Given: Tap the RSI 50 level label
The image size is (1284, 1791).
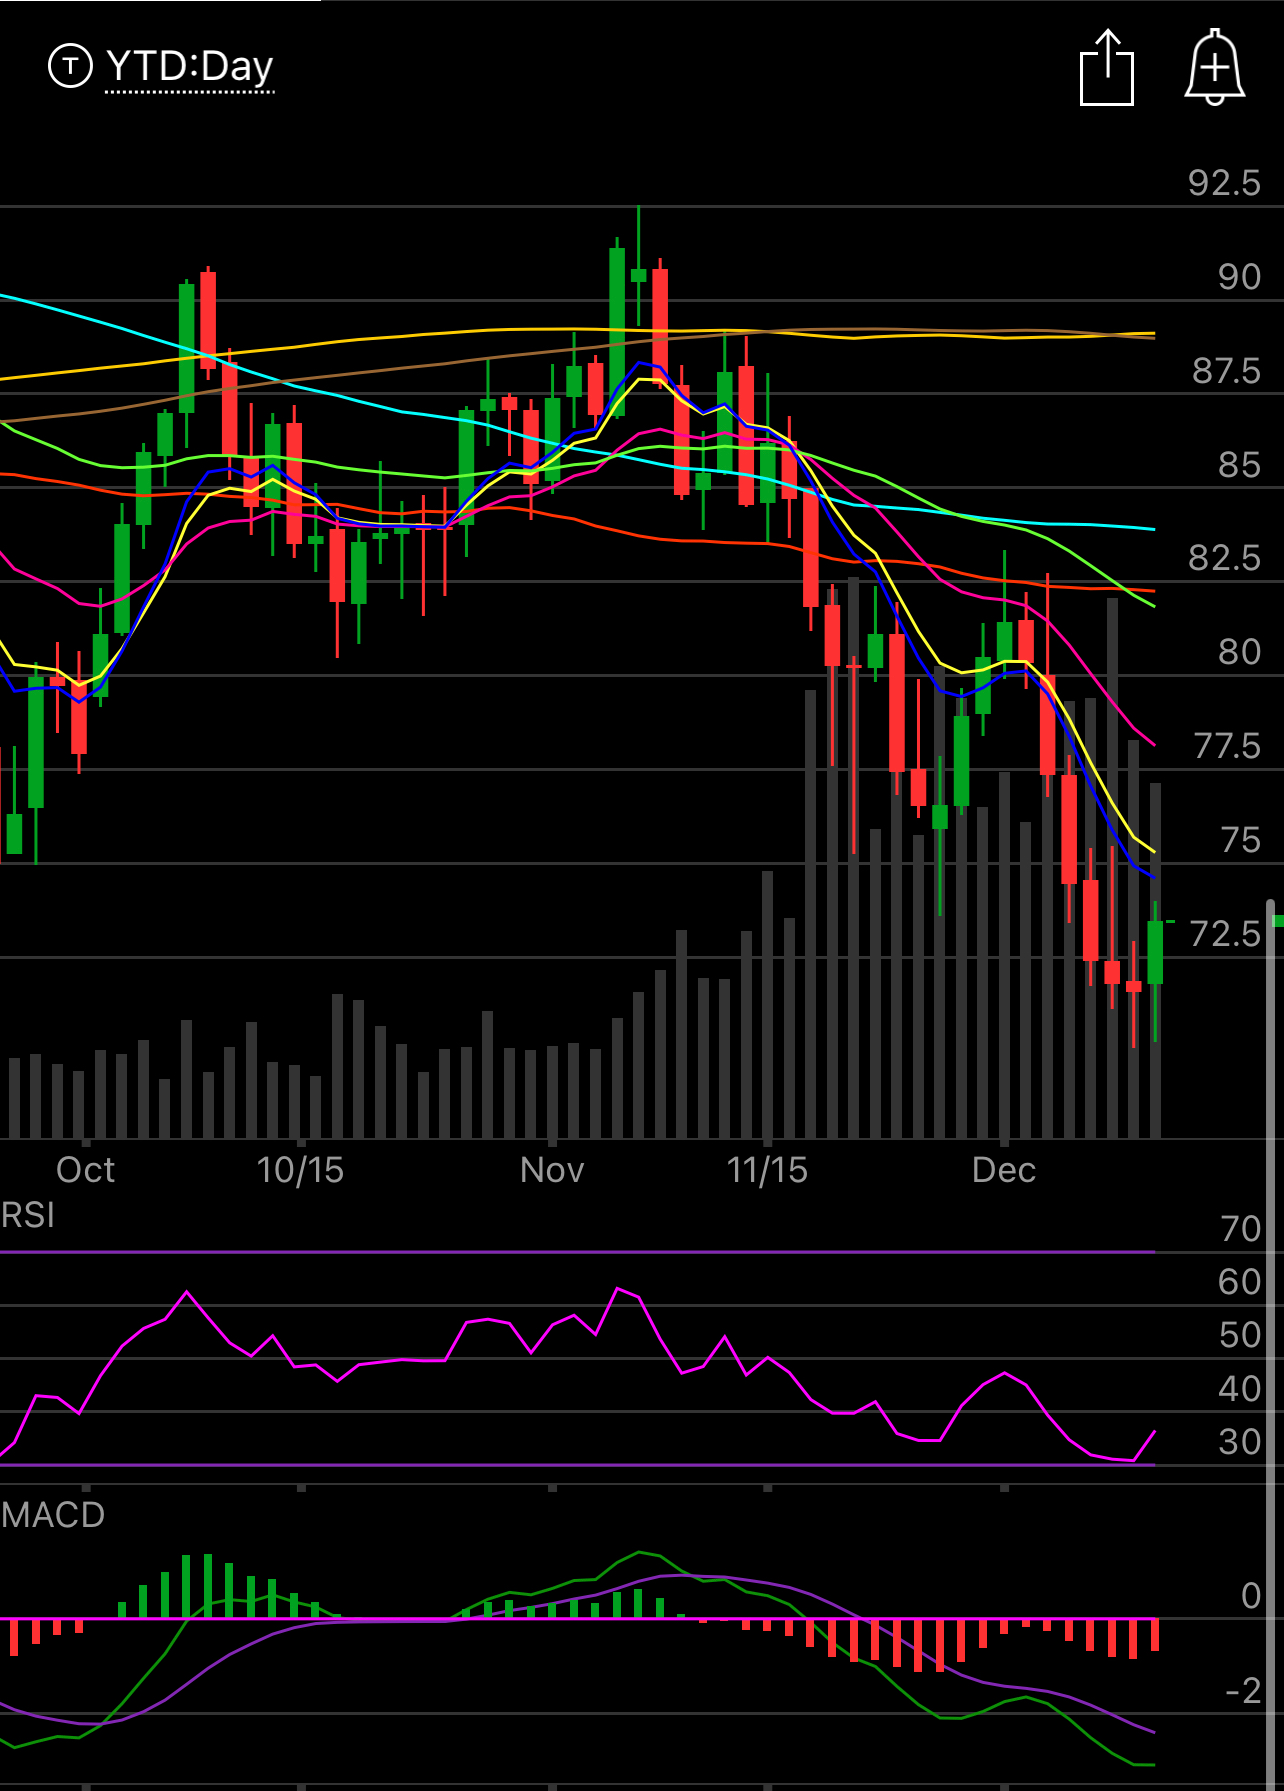Looking at the screenshot, I should click(x=1240, y=1335).
